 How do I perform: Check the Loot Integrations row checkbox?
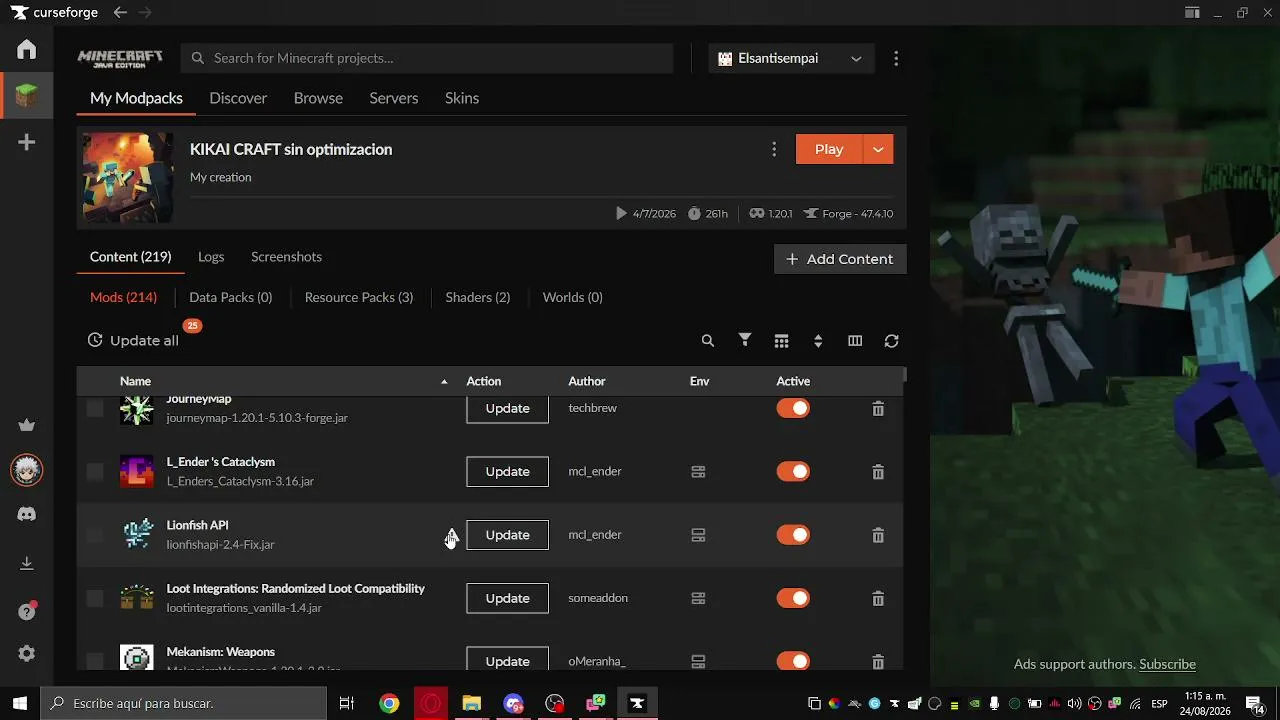coord(95,598)
